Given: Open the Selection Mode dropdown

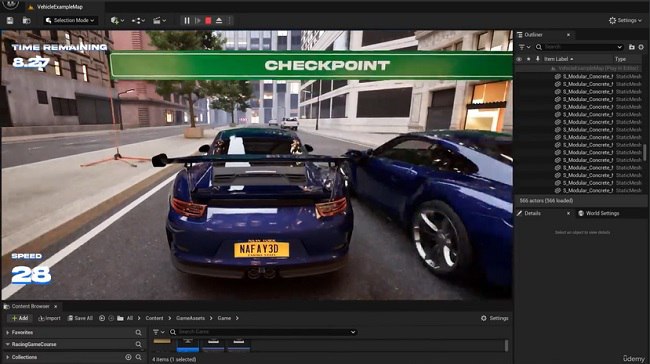Looking at the screenshot, I should (x=70, y=20).
